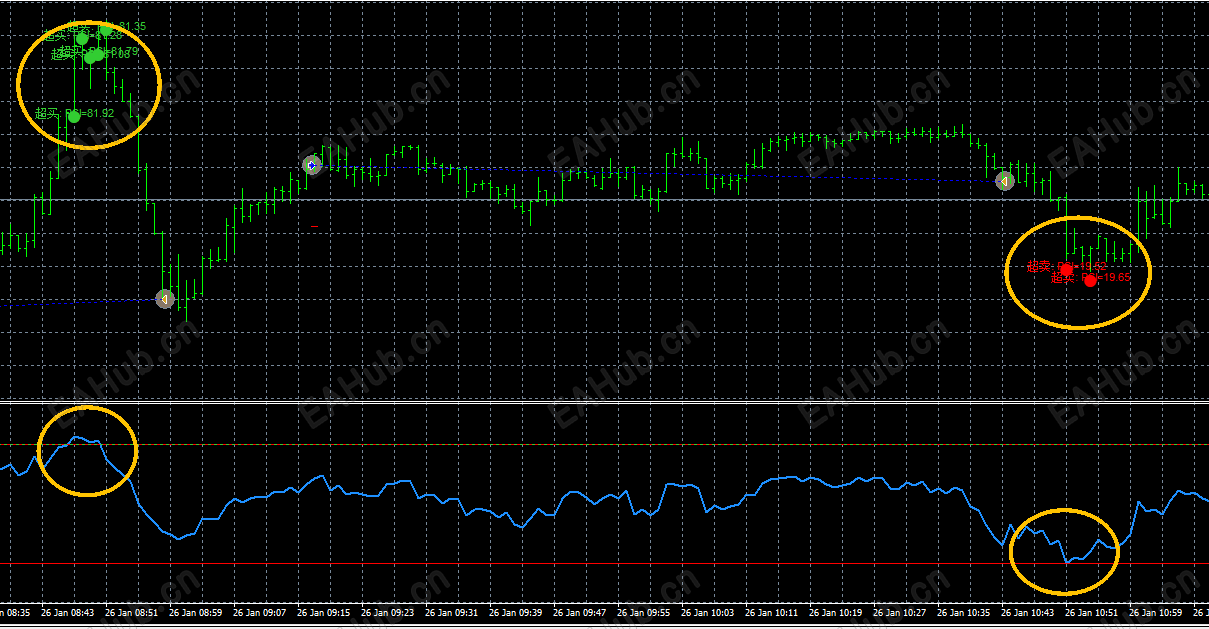Click the 超卖: RSI=19.52 label text
Viewport: 1209px width, 629px height.
1066,266
